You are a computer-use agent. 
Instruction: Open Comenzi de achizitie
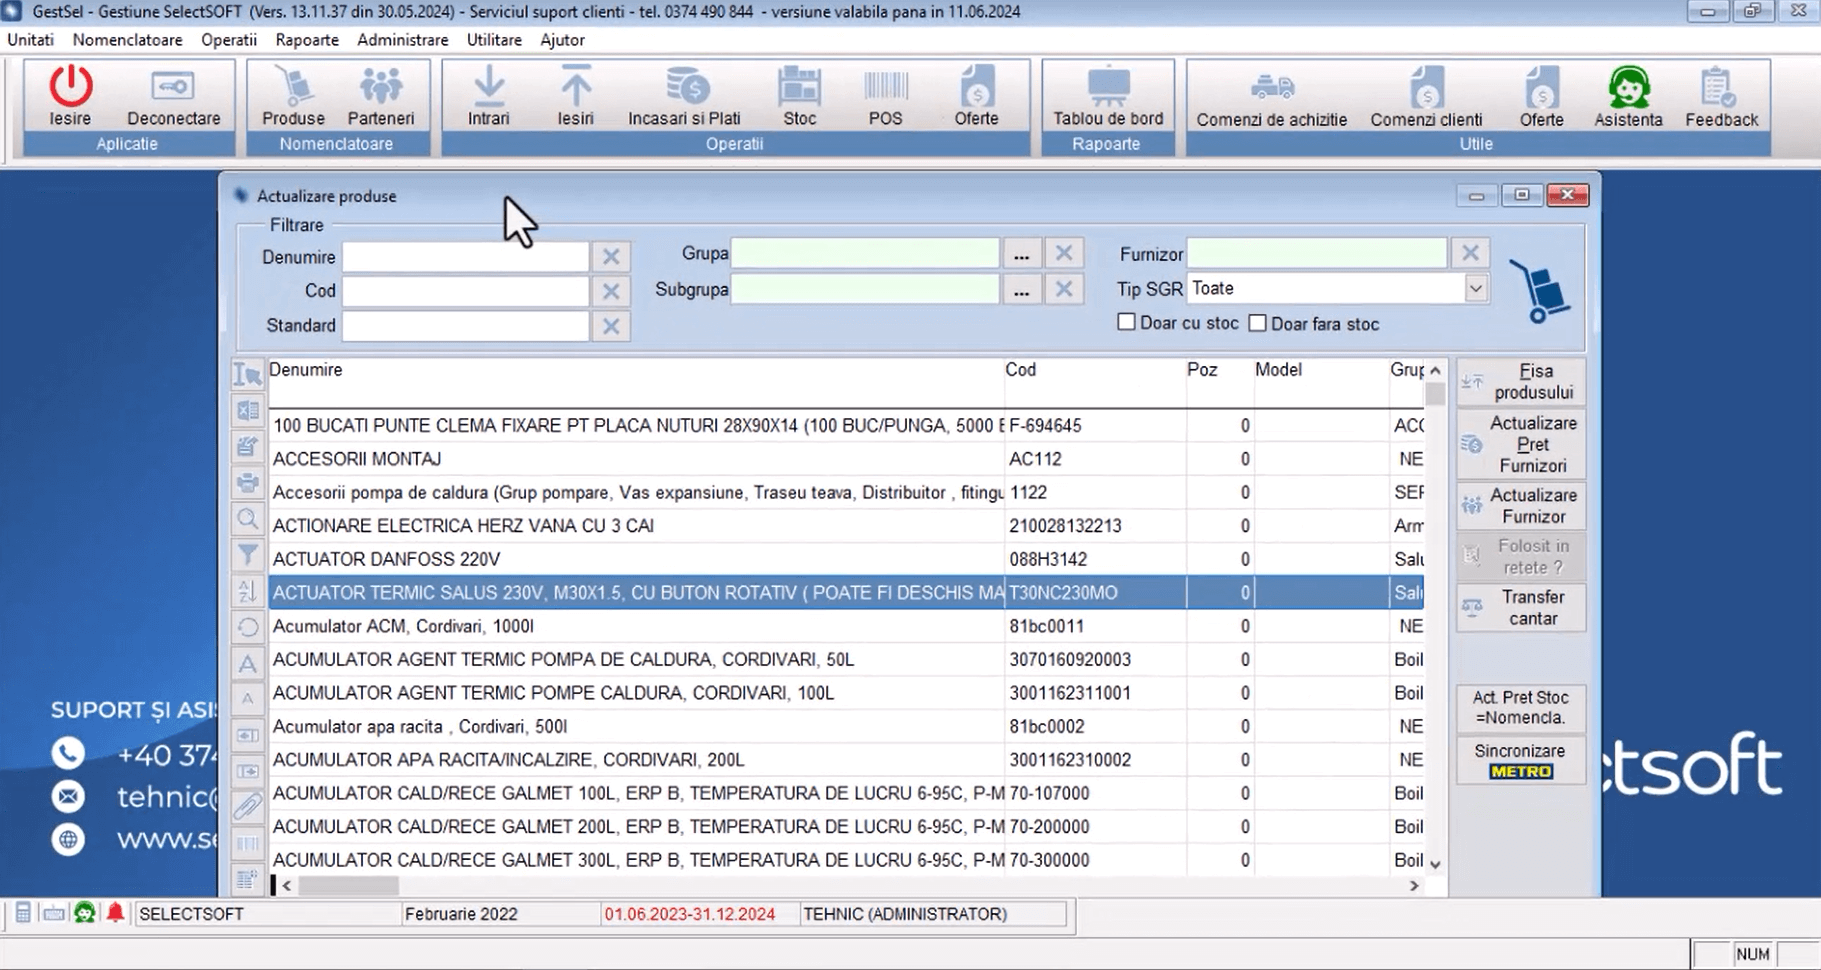click(x=1271, y=88)
